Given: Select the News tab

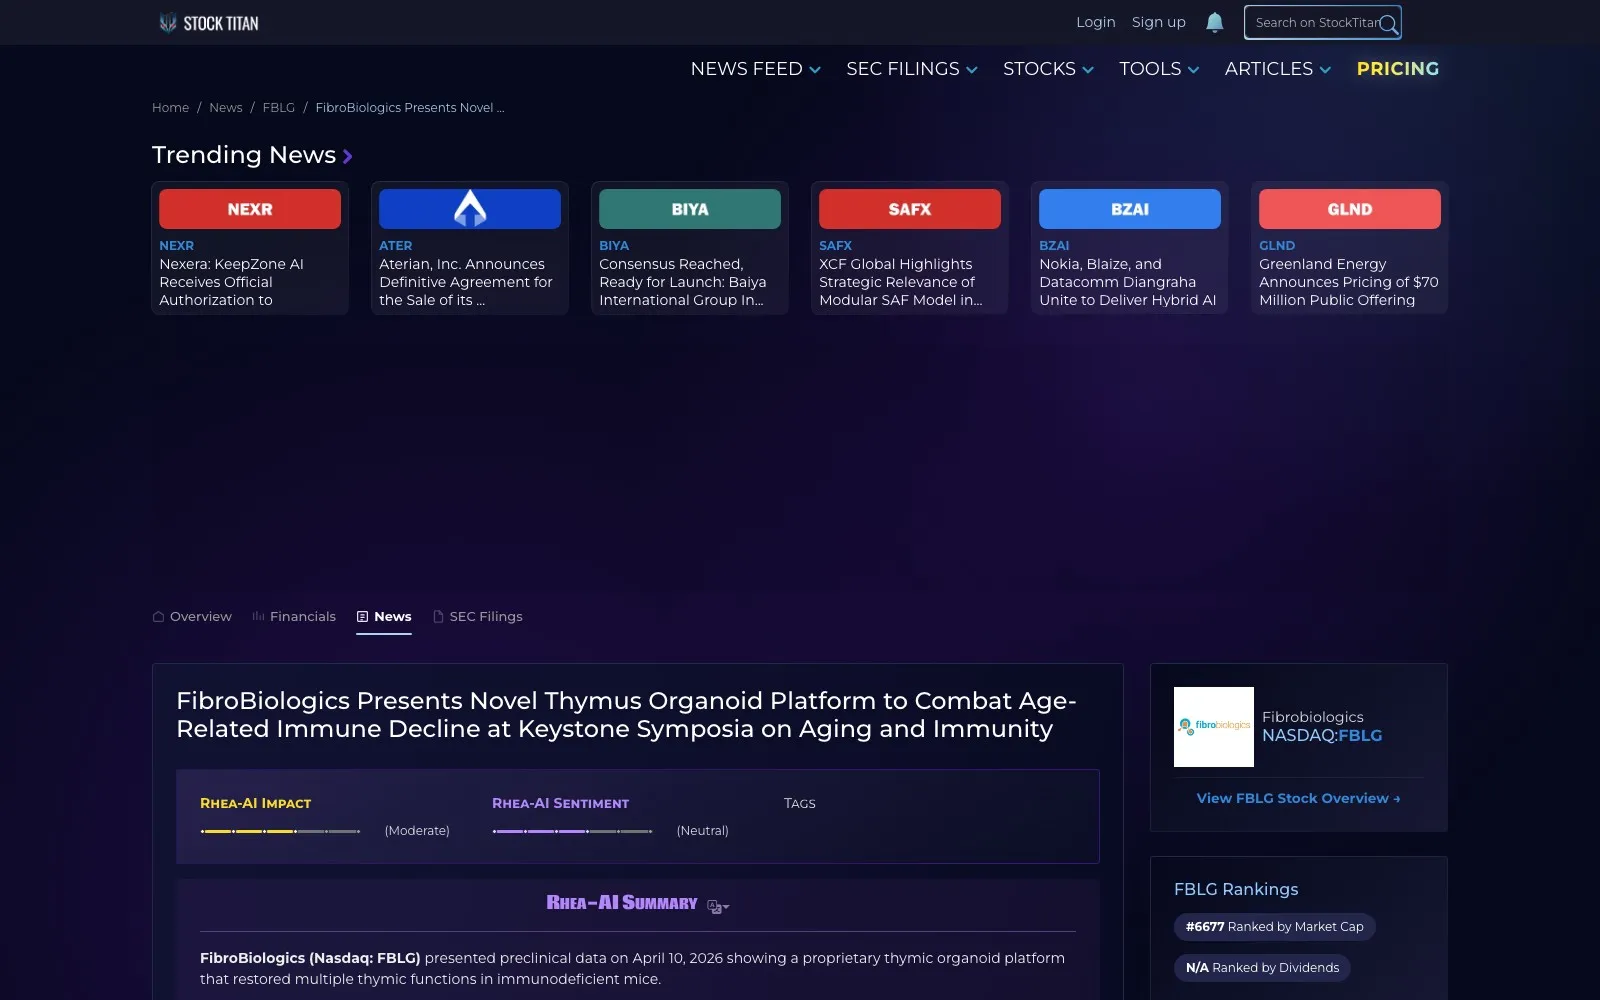Looking at the screenshot, I should 384,617.
